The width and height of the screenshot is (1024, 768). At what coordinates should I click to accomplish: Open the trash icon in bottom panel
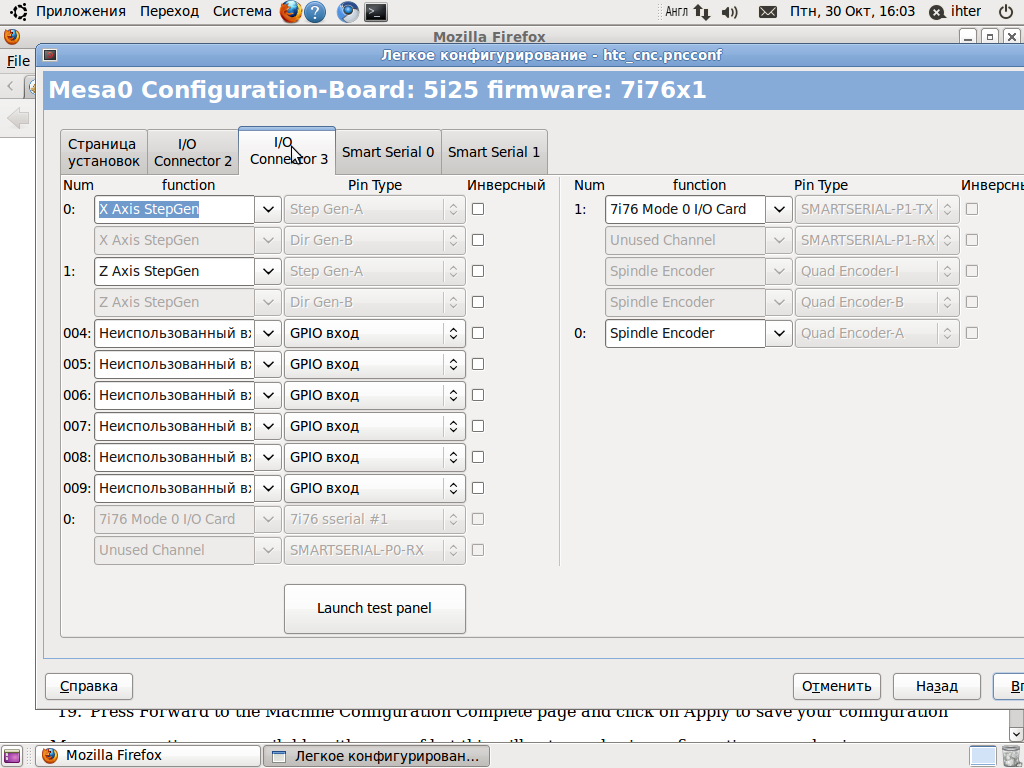point(1010,756)
